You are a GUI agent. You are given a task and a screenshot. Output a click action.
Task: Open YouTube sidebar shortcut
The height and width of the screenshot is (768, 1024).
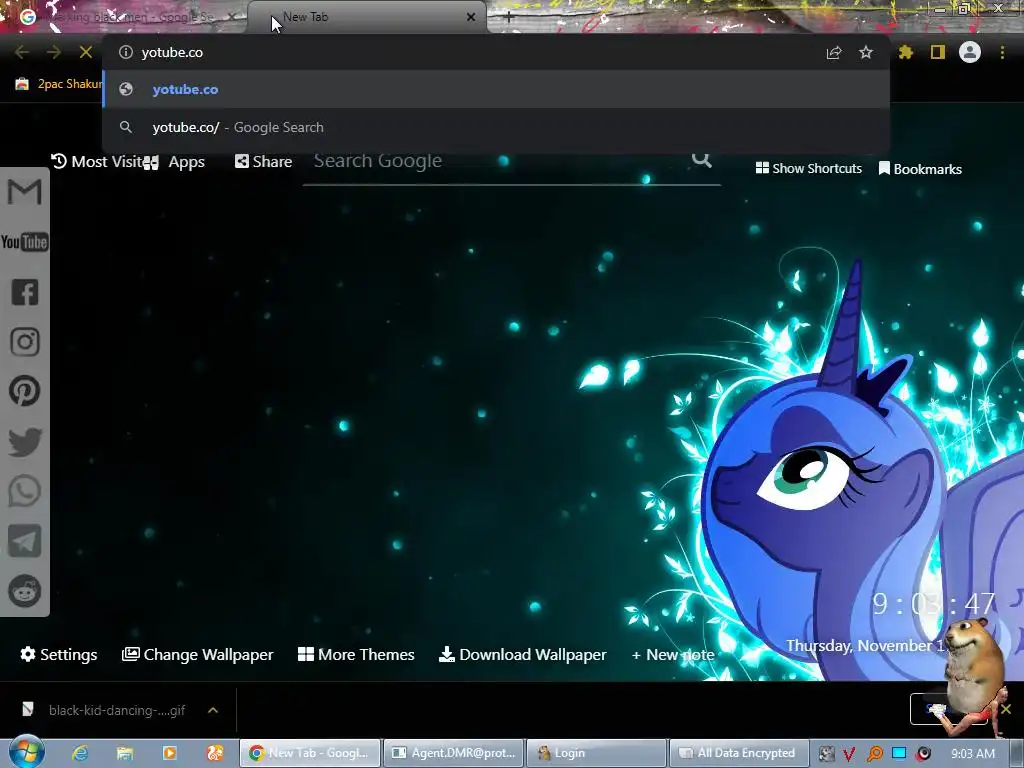point(24,242)
